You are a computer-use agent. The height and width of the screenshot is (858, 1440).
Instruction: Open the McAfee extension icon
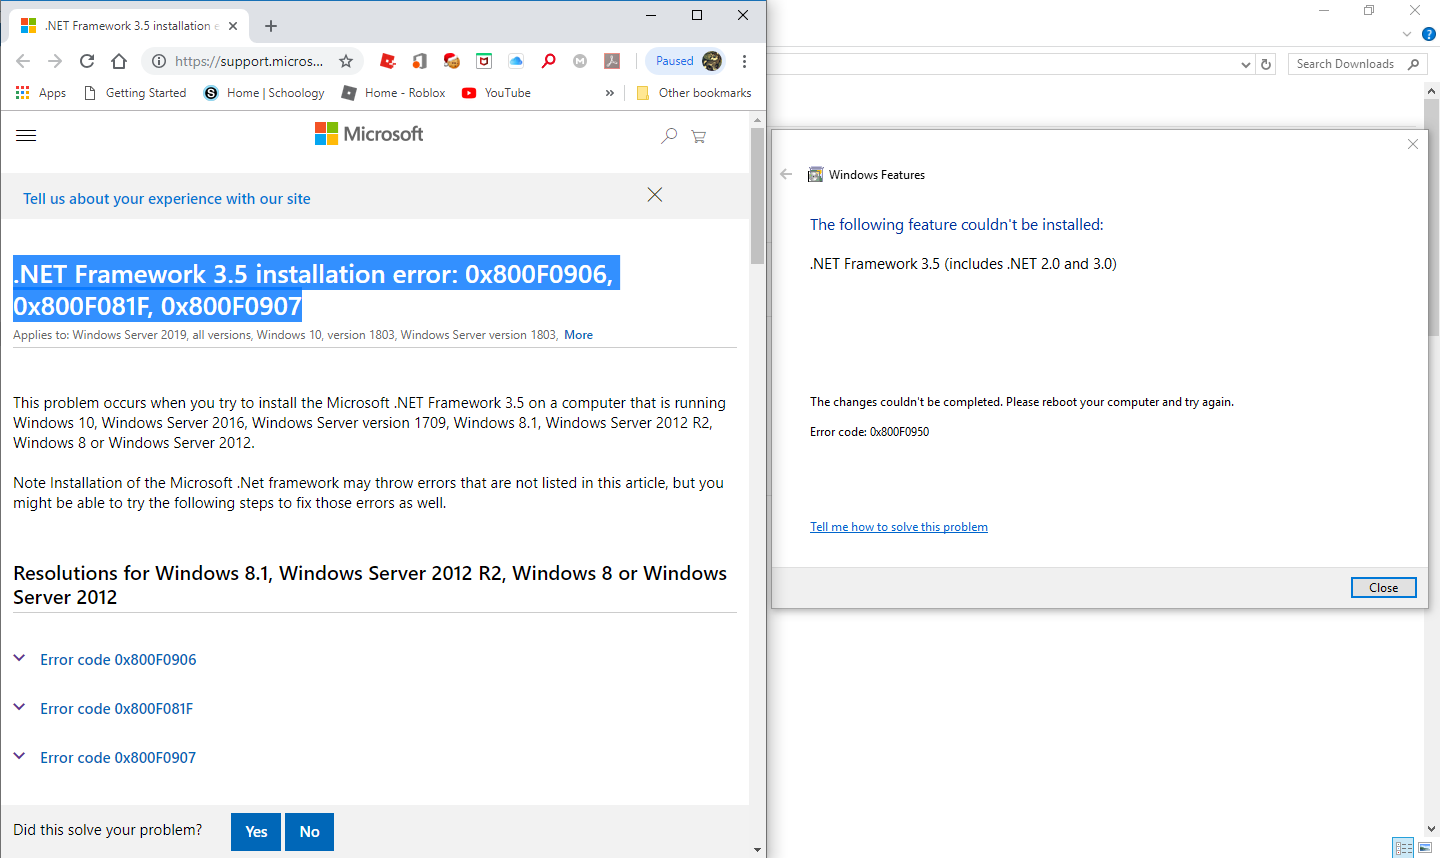pos(484,61)
